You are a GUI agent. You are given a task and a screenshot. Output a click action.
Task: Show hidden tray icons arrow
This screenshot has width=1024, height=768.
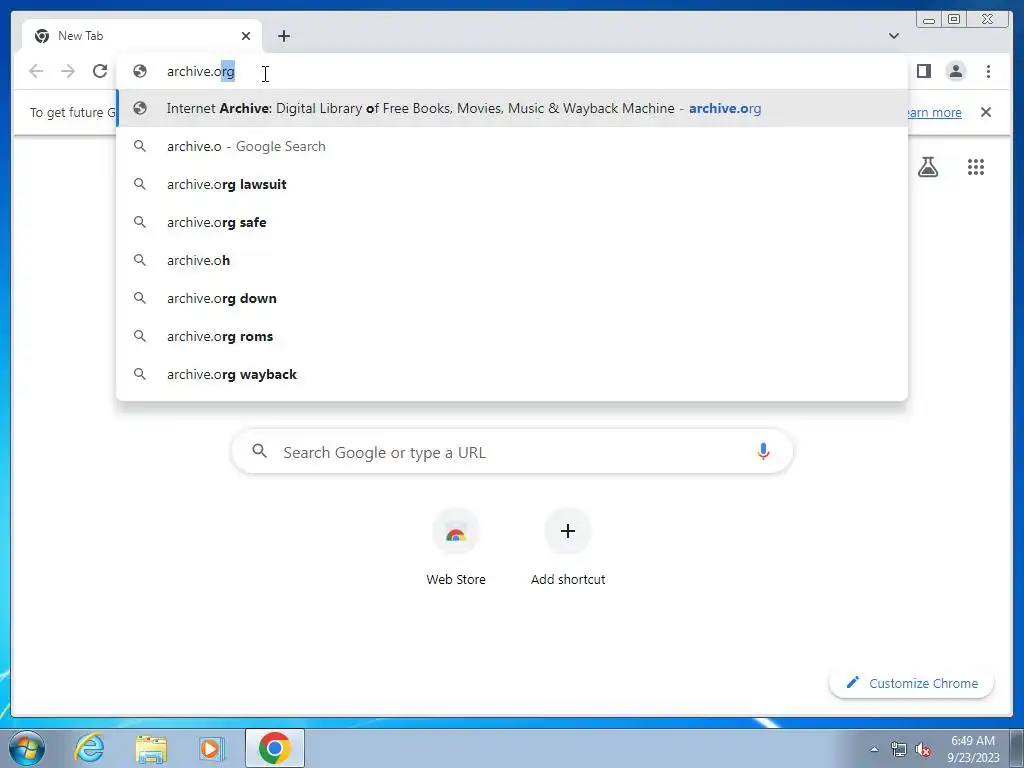coord(874,749)
